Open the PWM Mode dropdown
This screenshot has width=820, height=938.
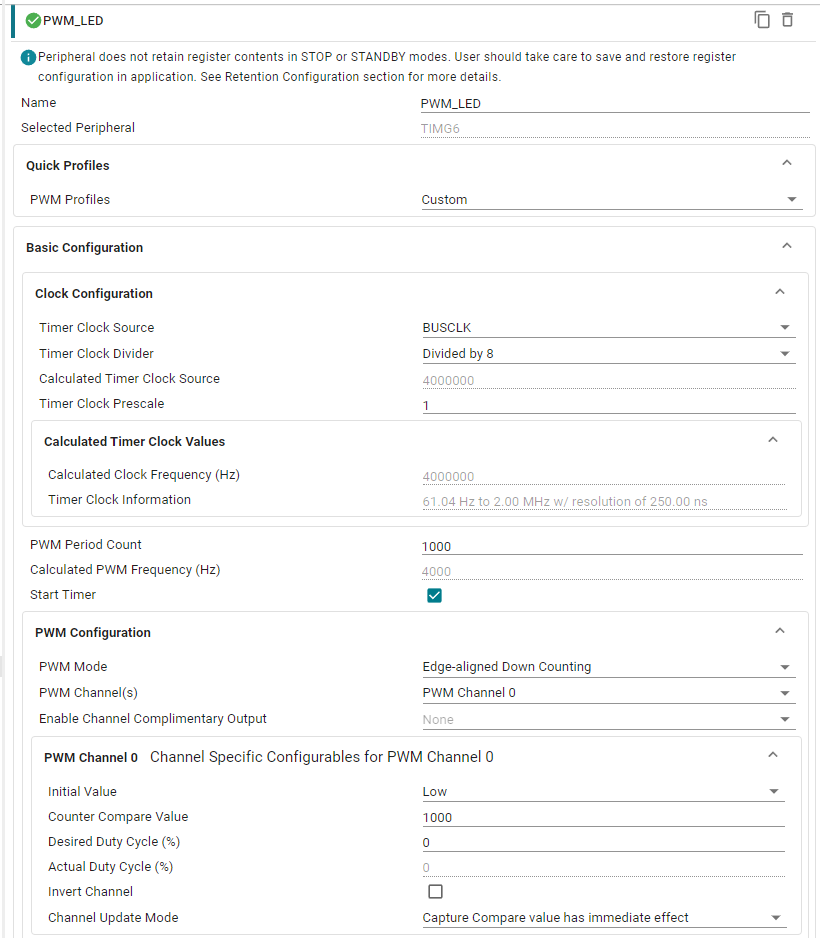click(x=609, y=667)
